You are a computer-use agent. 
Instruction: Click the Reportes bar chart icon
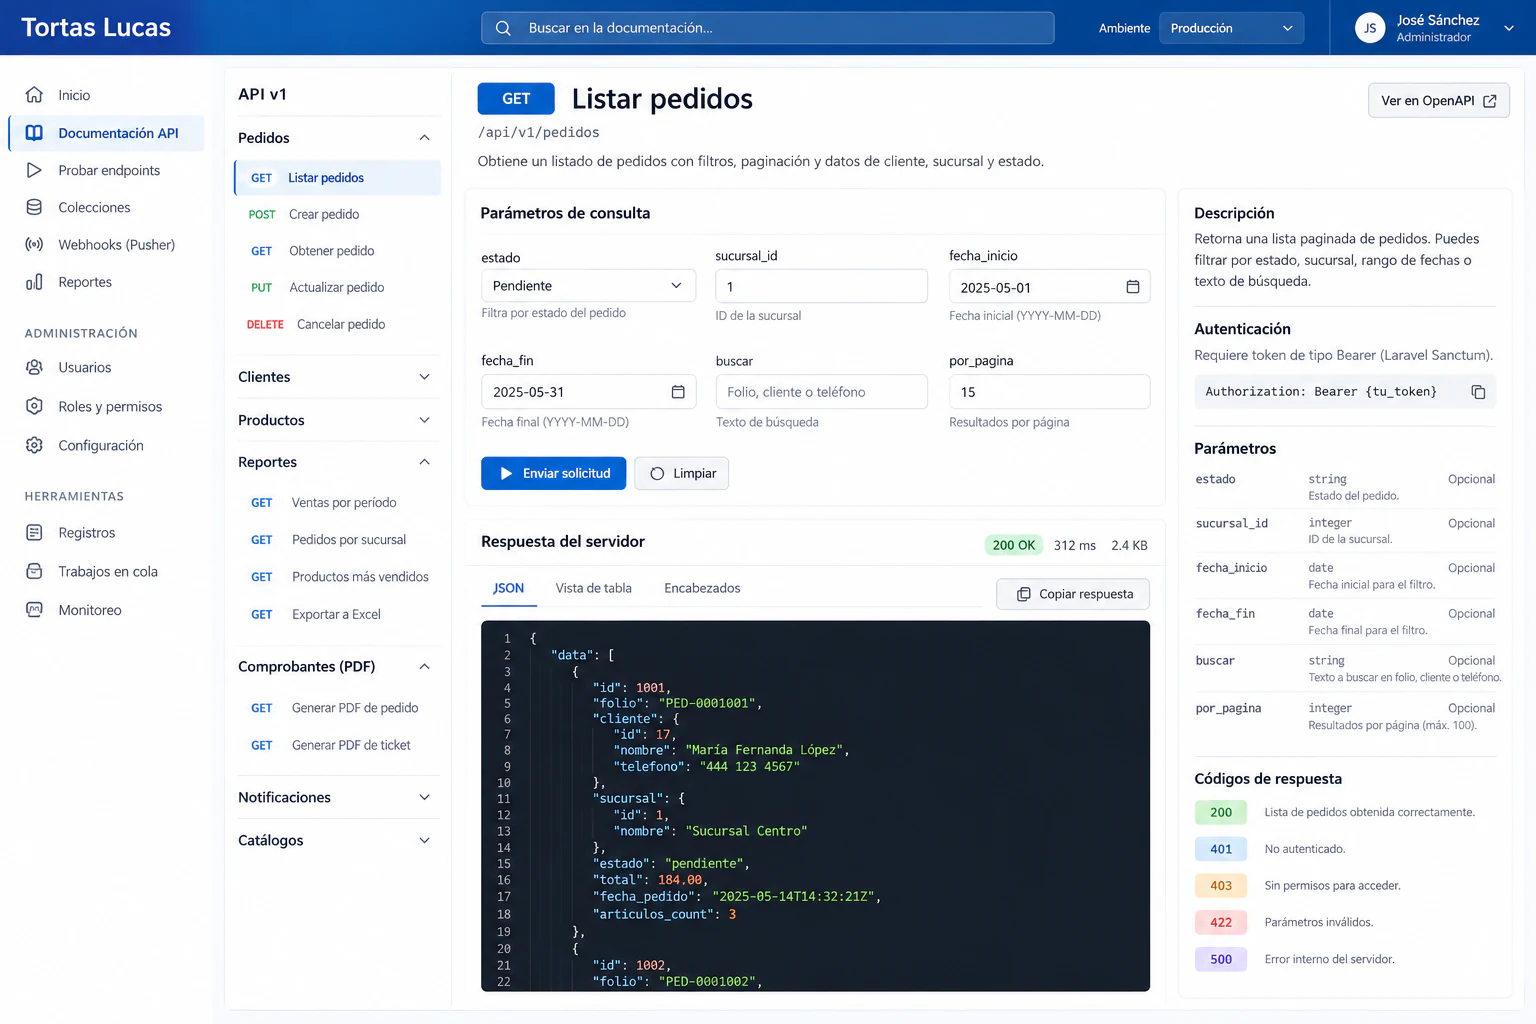pyautogui.click(x=34, y=282)
